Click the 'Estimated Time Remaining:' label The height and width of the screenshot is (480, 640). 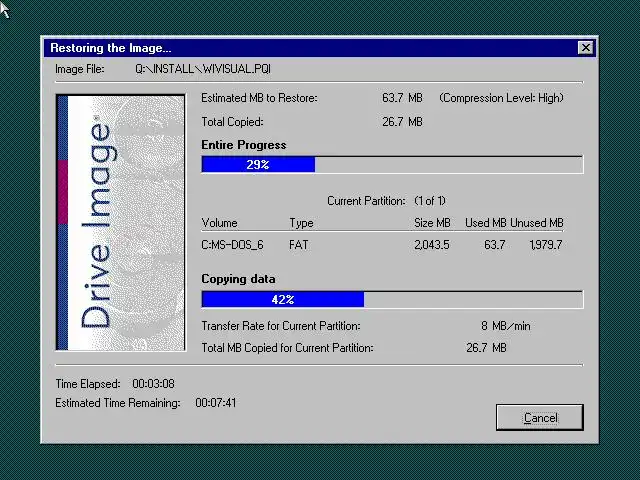(x=118, y=403)
